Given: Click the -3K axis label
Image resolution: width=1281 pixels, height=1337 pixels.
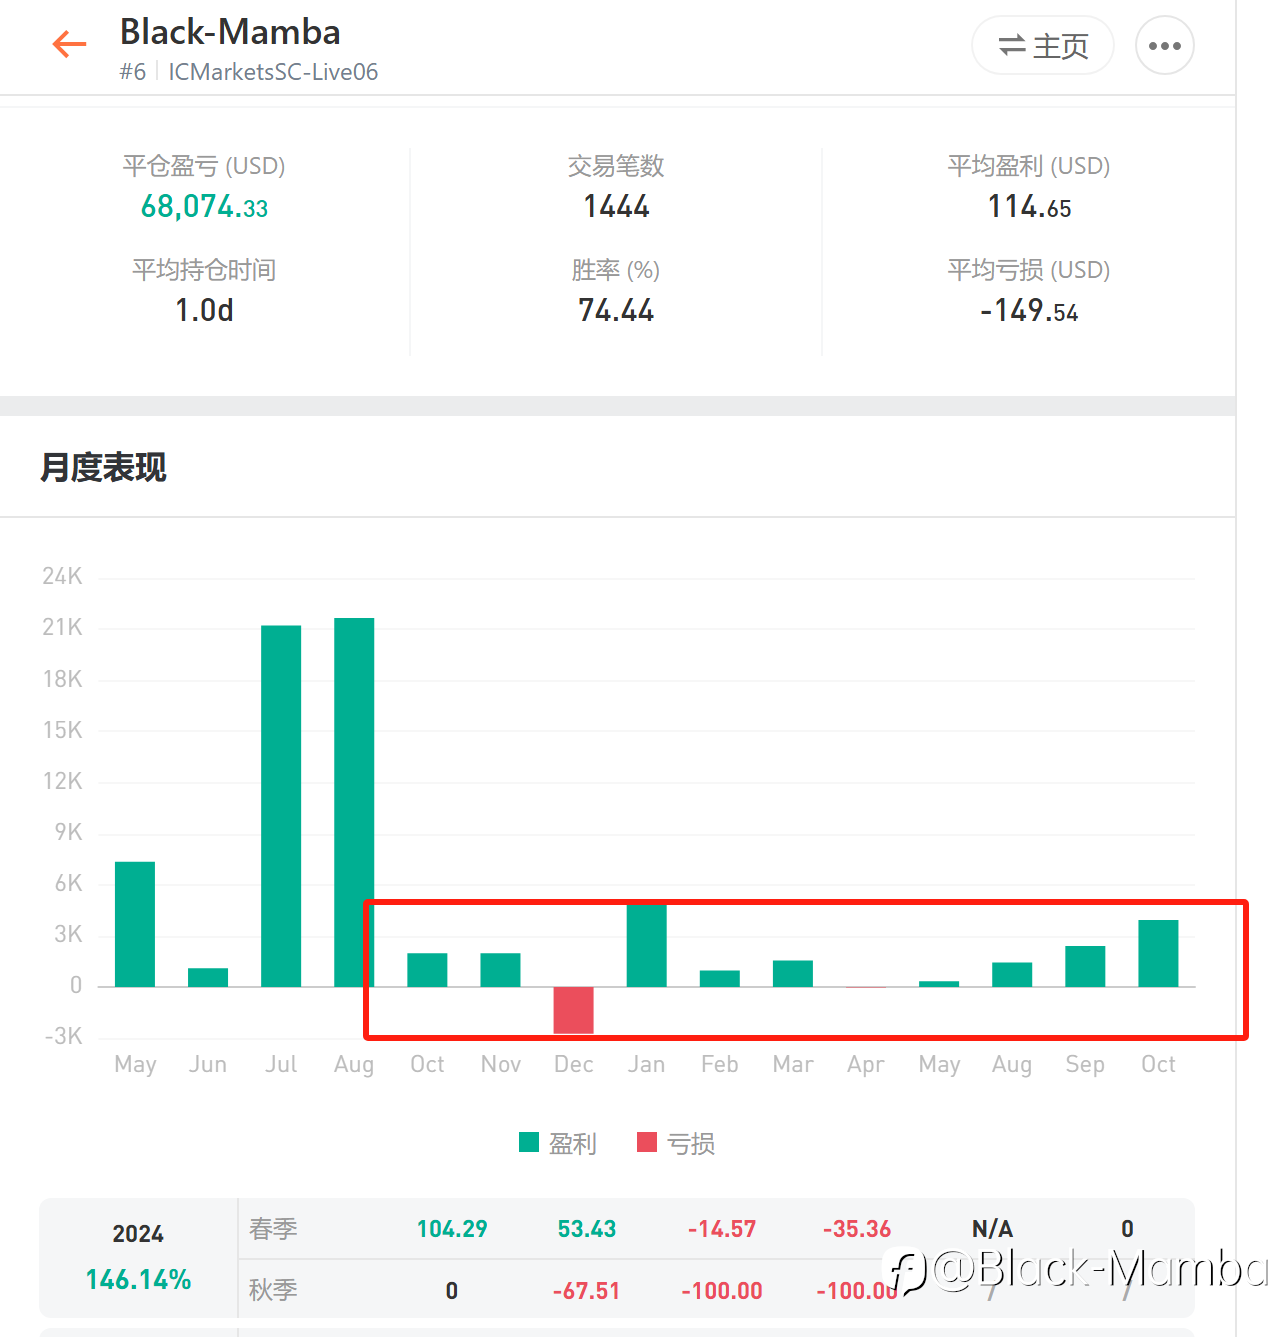Looking at the screenshot, I should coord(64,1036).
